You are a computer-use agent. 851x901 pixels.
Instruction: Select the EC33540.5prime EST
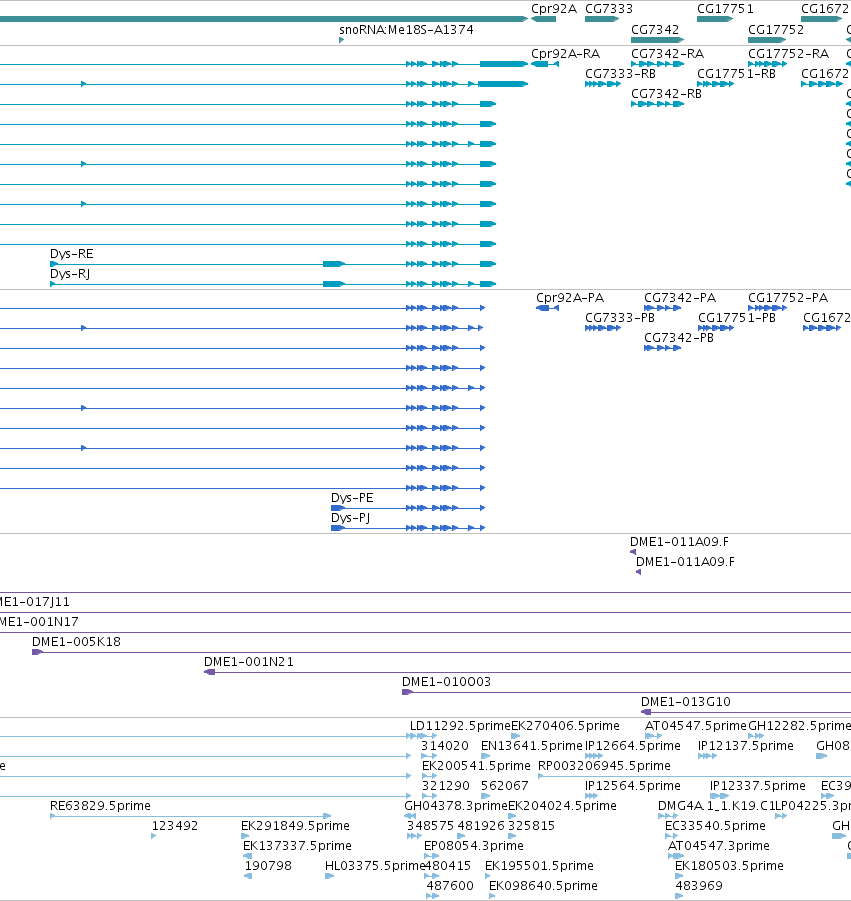tap(671, 836)
